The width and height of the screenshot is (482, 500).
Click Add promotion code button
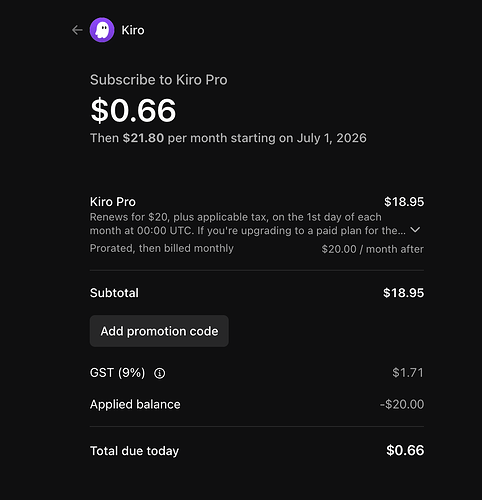pos(159,331)
